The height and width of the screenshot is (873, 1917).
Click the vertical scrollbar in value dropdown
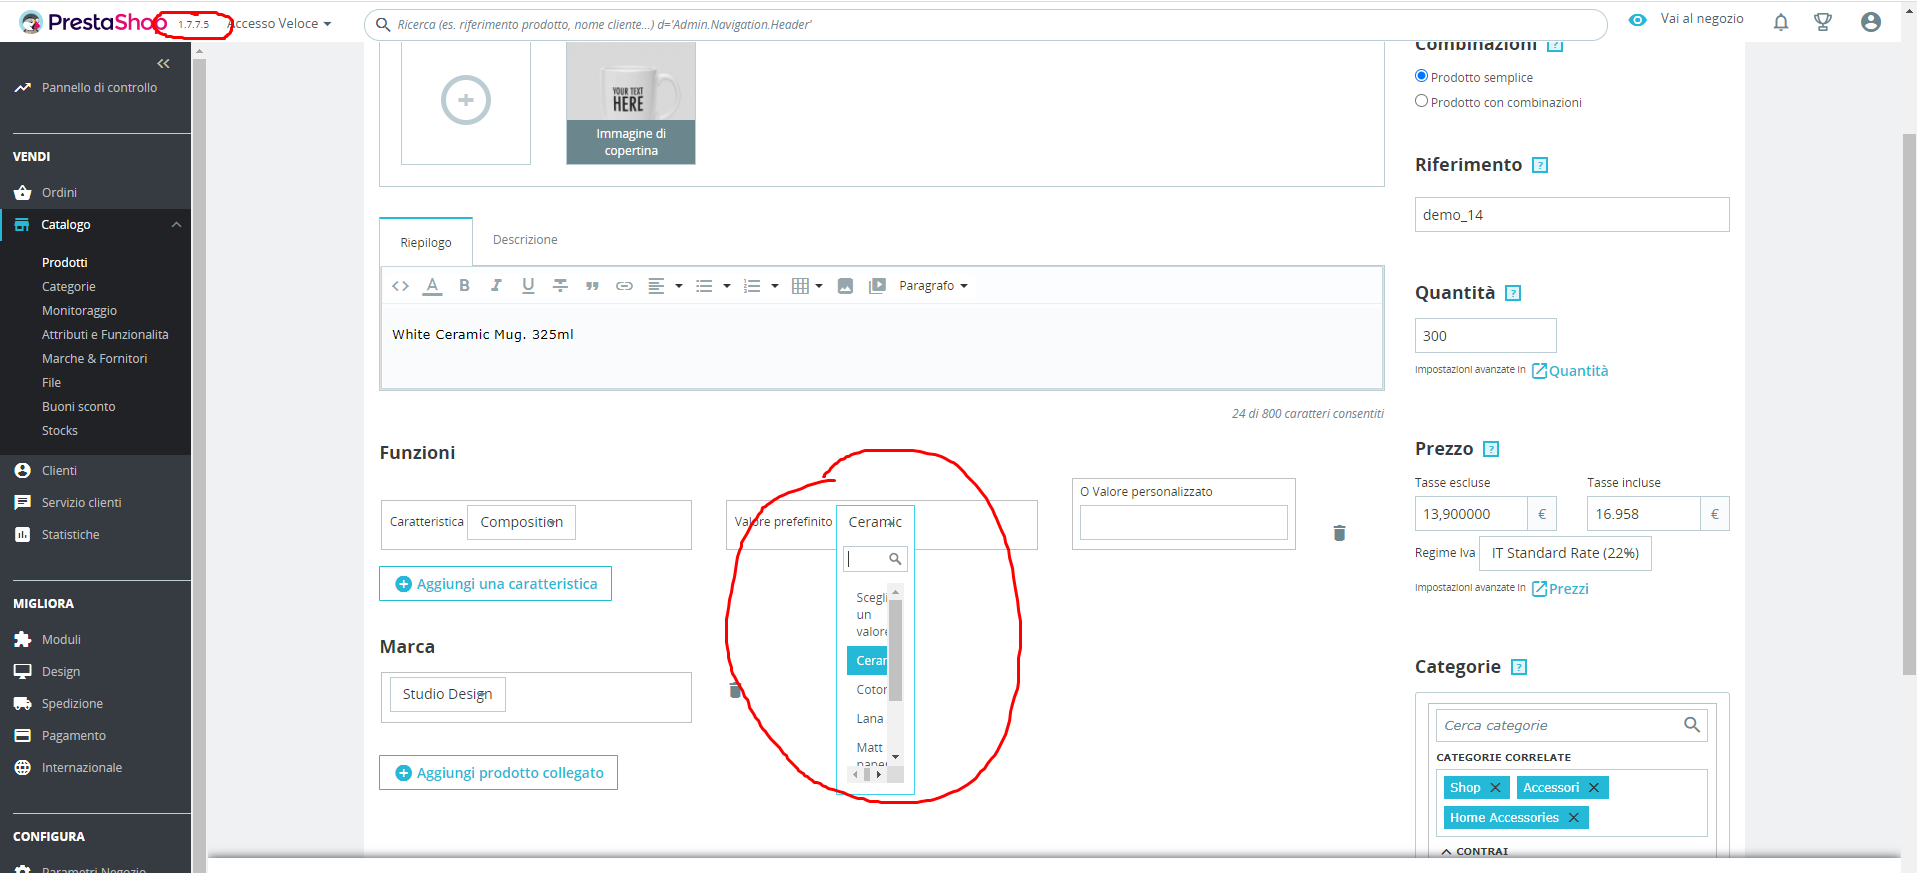895,650
